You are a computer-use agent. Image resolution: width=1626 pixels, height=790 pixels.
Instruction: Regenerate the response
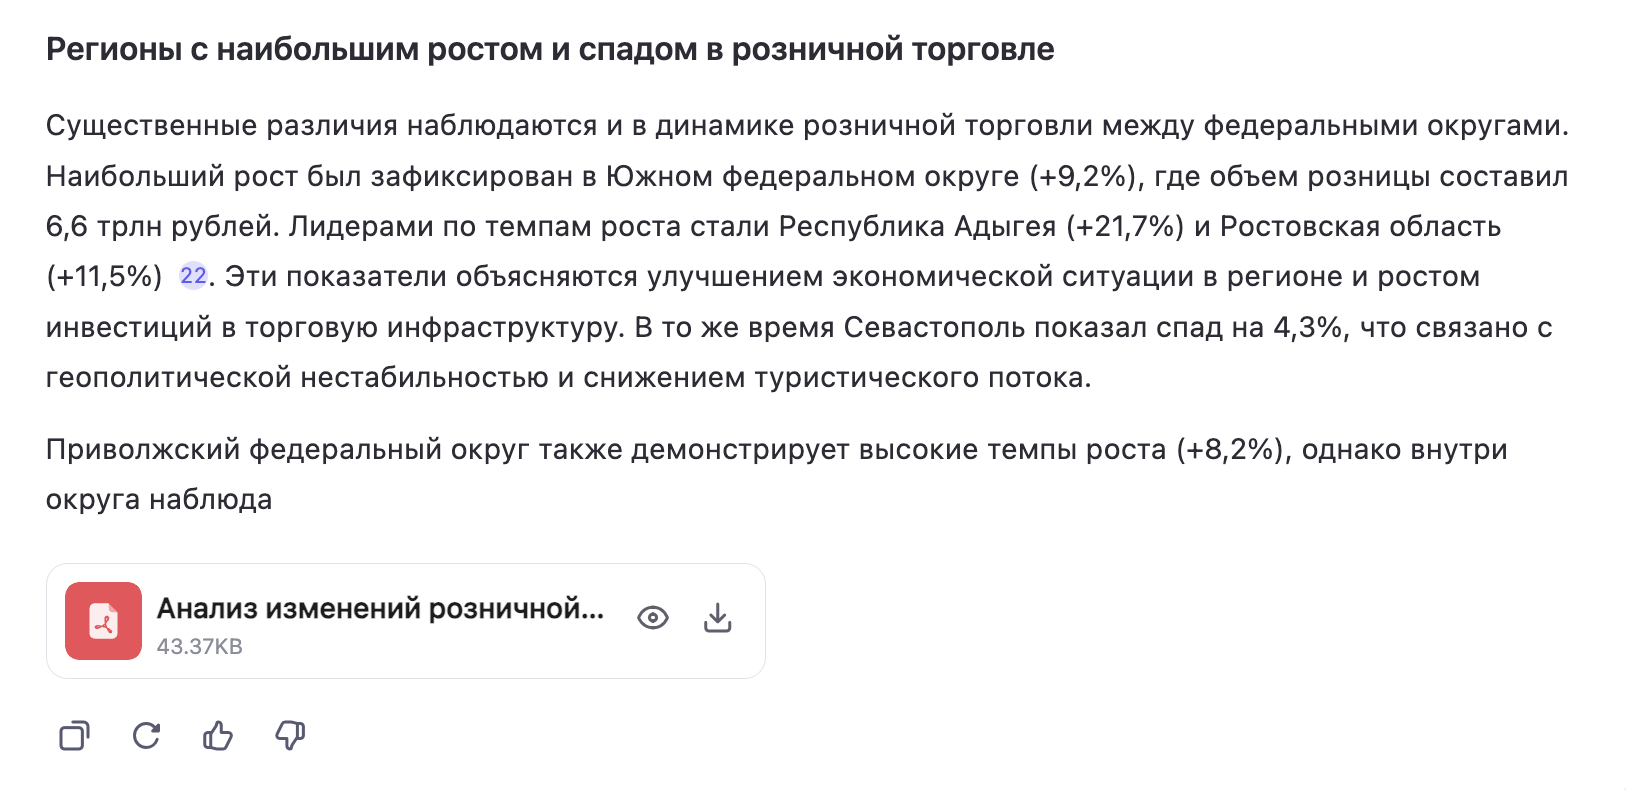(x=146, y=736)
